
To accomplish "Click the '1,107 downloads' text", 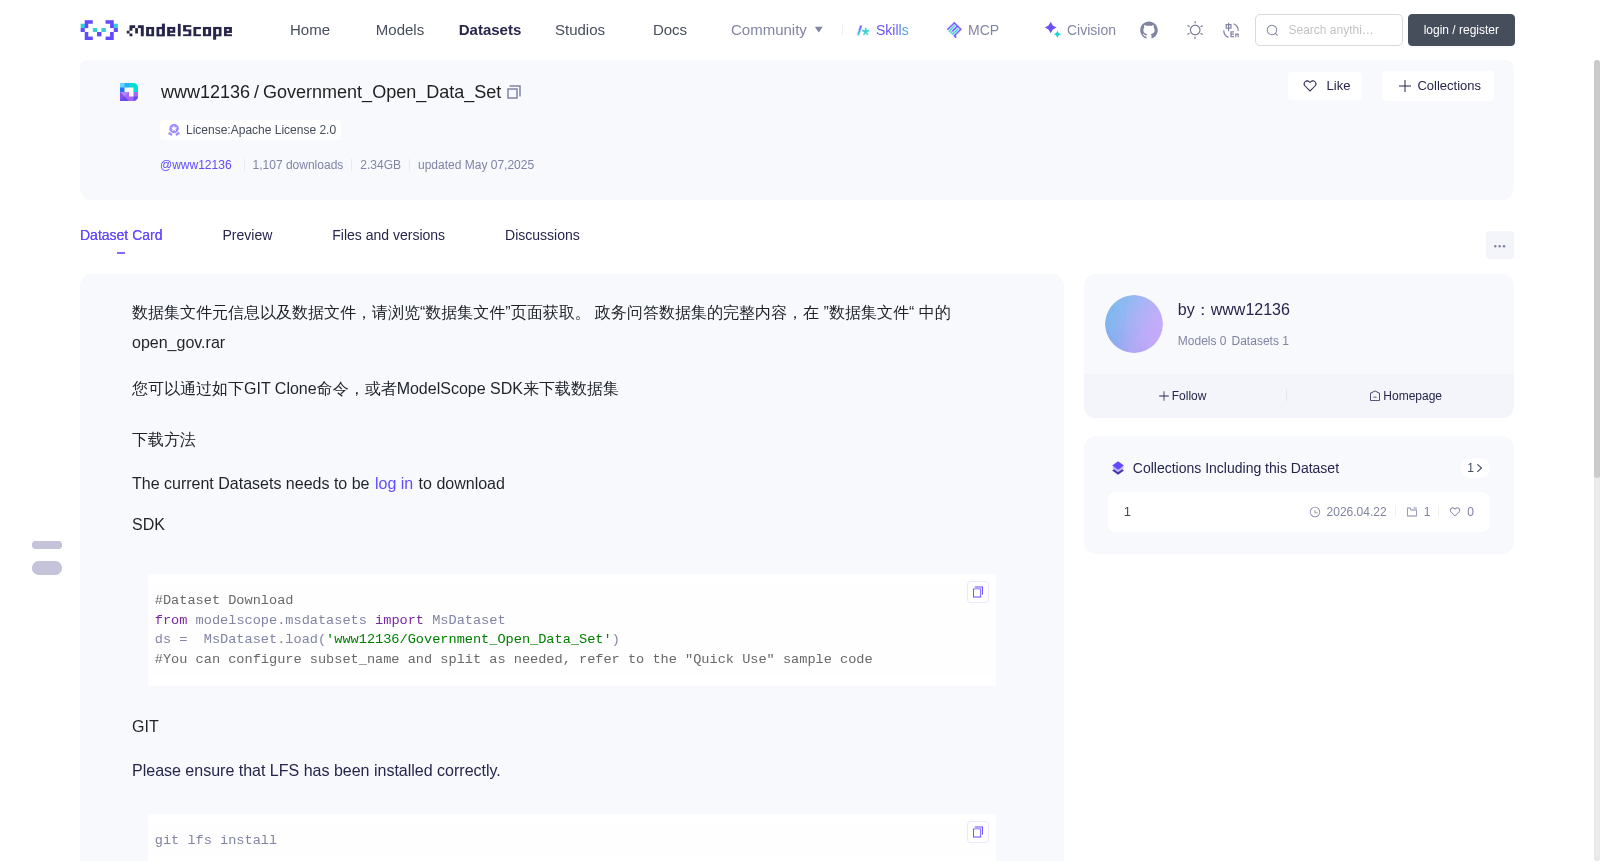I will click(298, 165).
